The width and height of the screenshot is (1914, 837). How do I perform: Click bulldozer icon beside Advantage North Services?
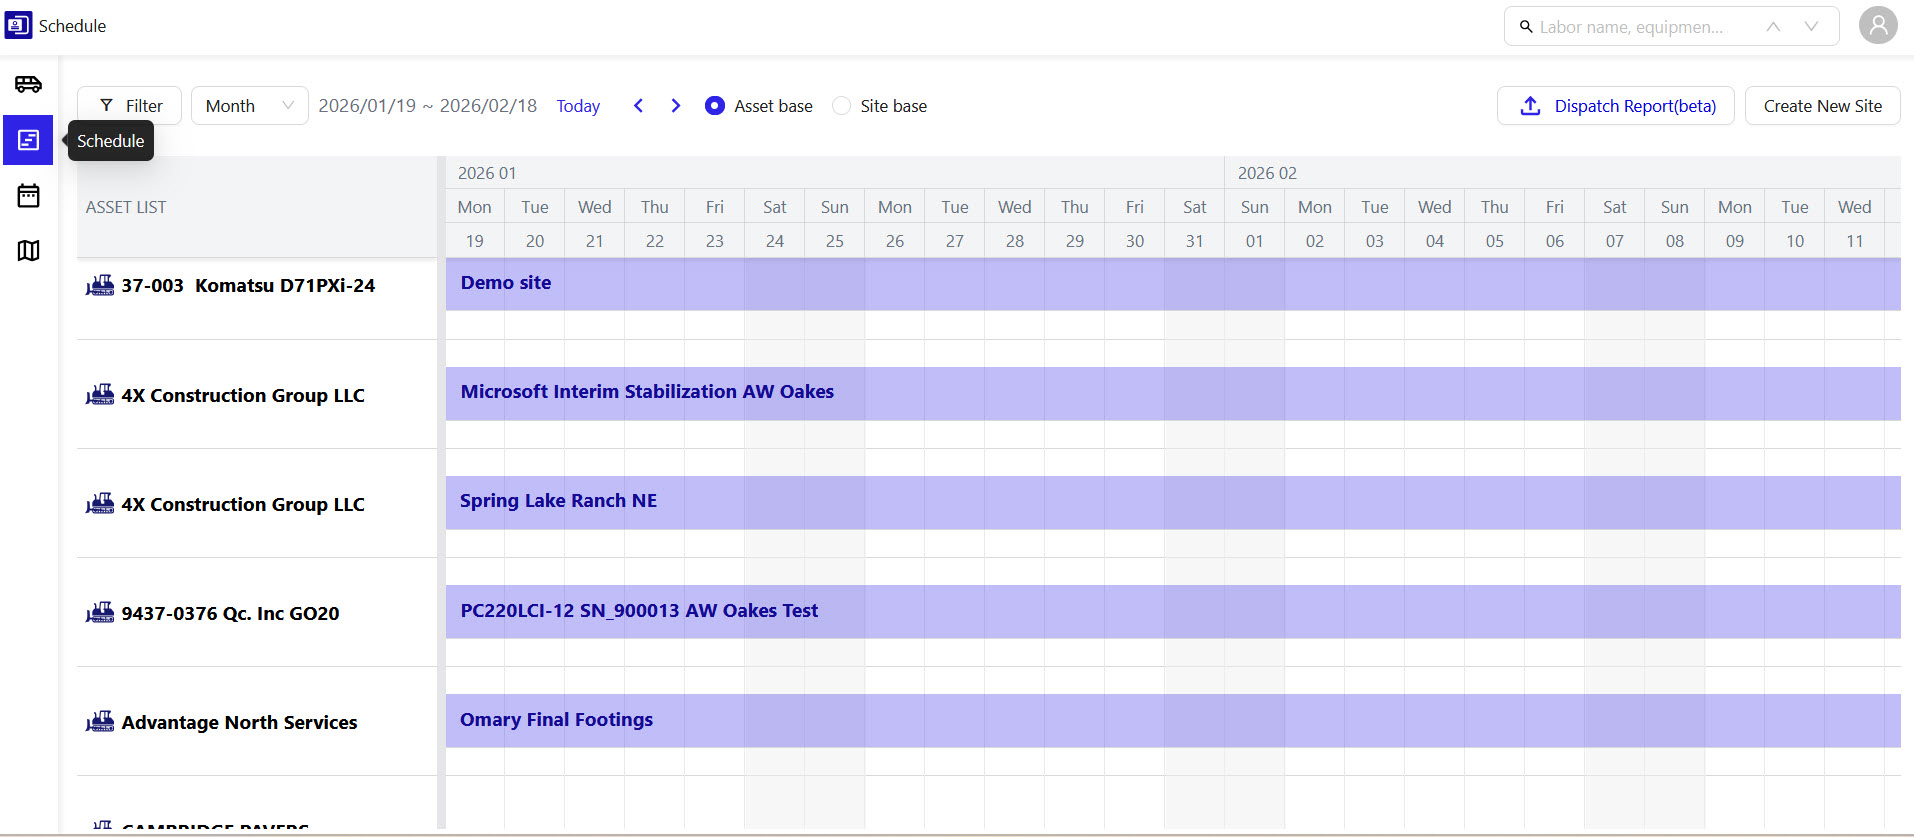tap(100, 722)
